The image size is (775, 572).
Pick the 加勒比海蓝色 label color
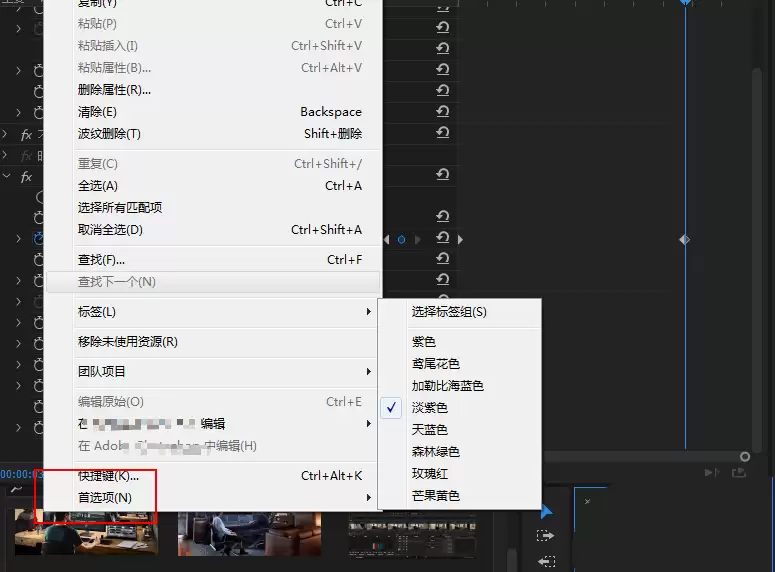tap(460, 386)
